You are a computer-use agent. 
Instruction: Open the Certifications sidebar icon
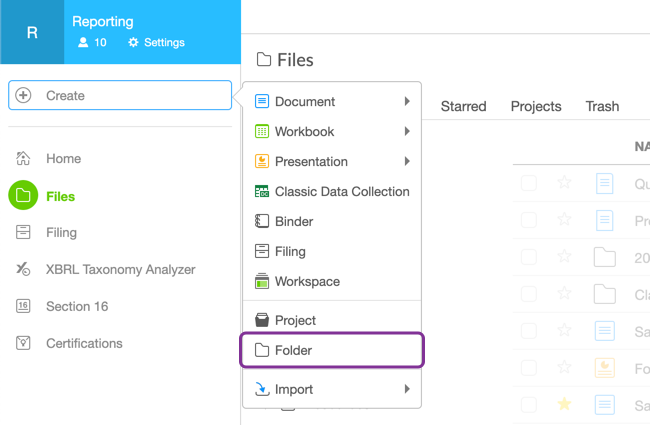click(23, 343)
